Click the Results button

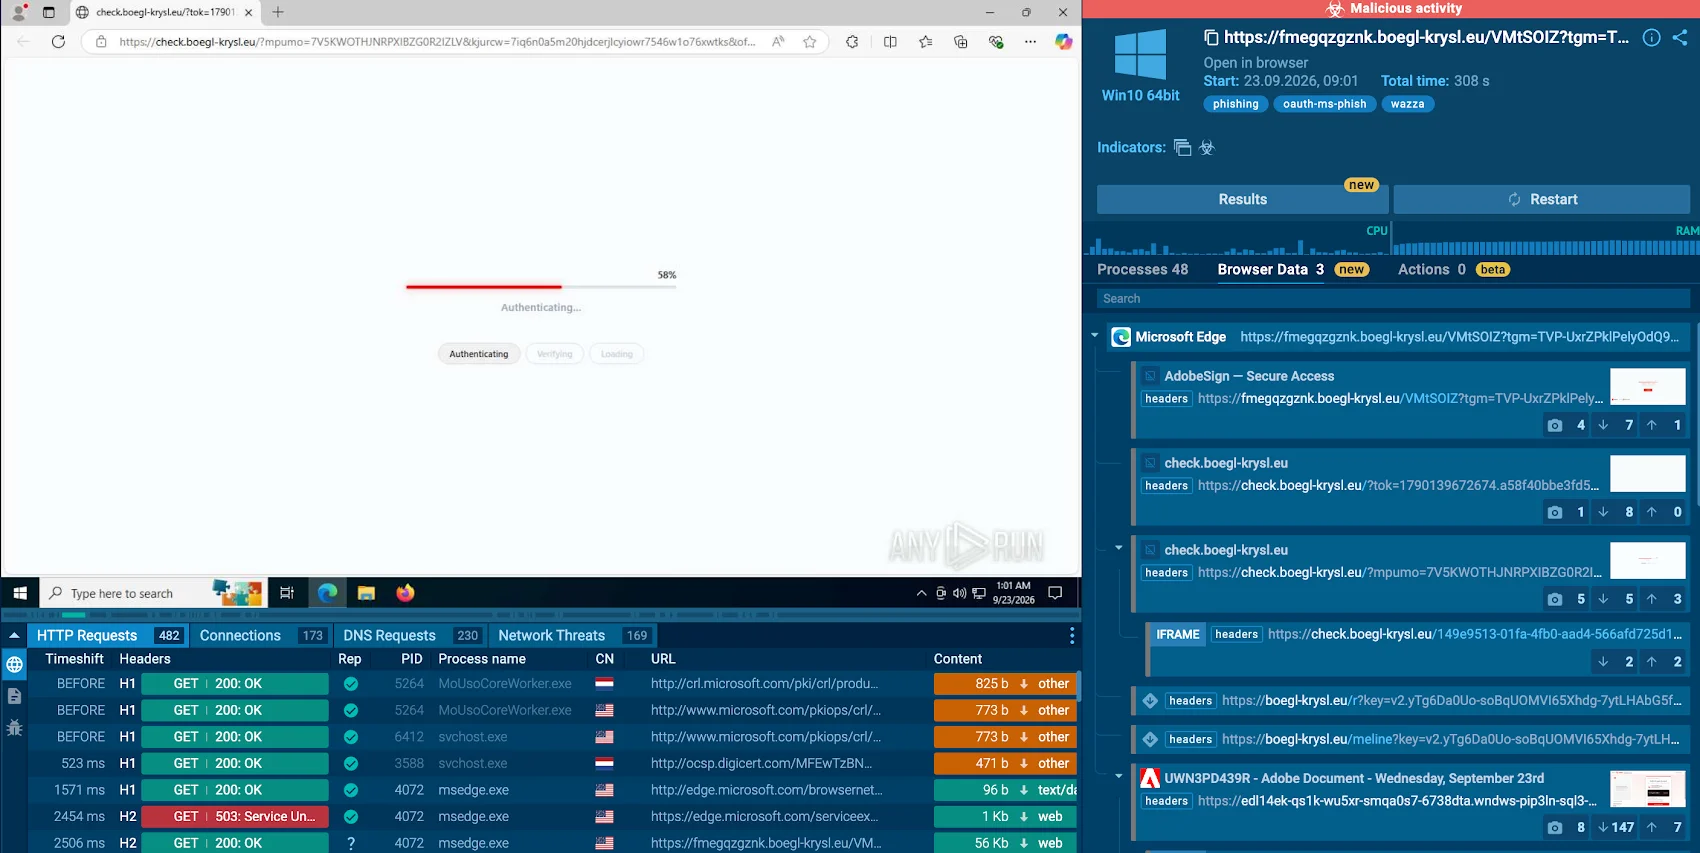[x=1242, y=199]
